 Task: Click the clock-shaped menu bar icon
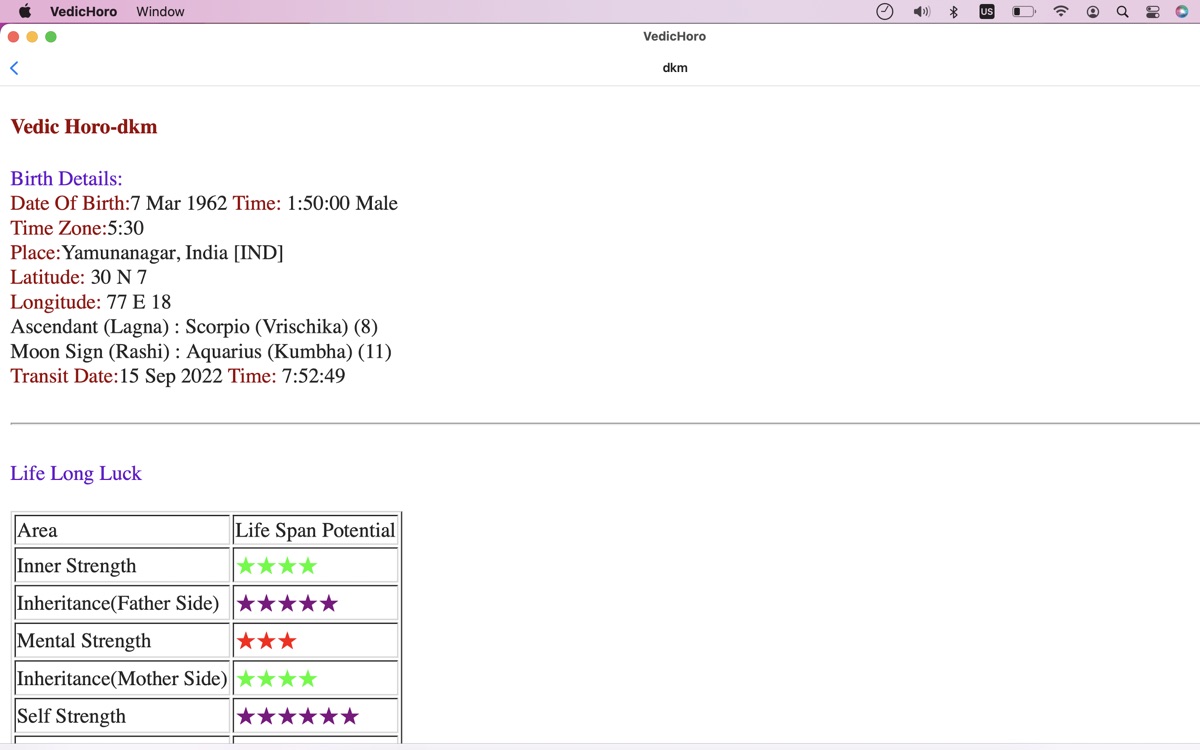pyautogui.click(x=885, y=12)
